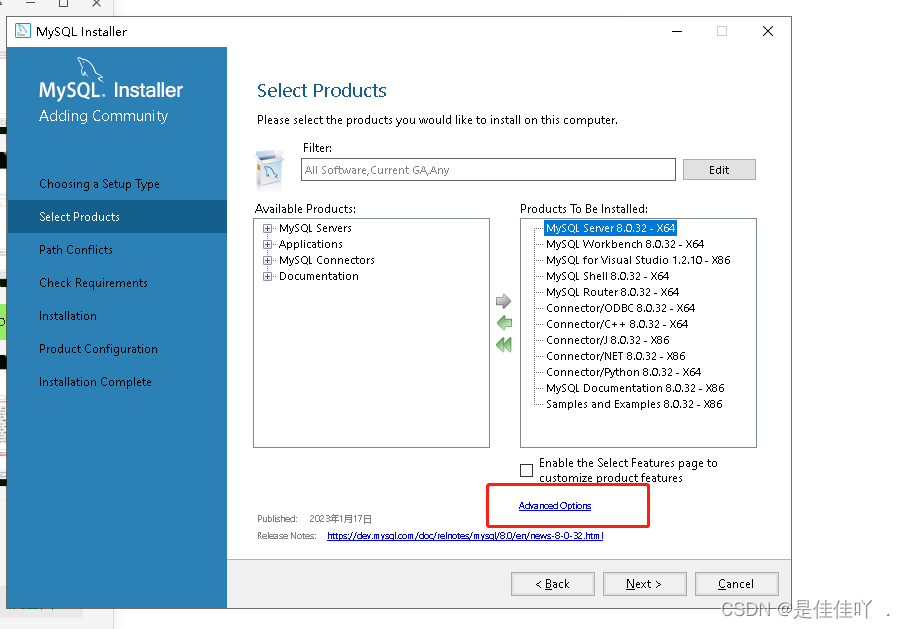The height and width of the screenshot is (629, 905).
Task: Select MySQL Workbench 8.0.32 - X64 in list
Action: click(624, 244)
